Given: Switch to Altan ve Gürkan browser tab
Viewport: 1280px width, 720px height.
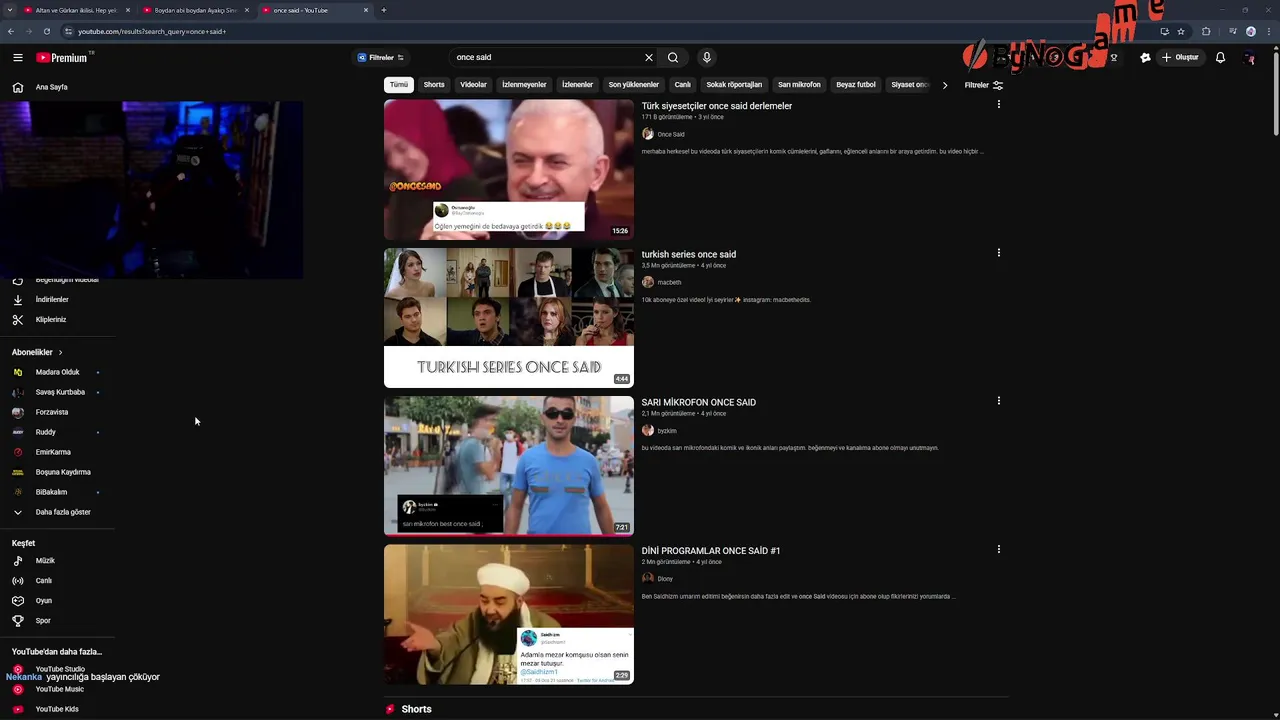Looking at the screenshot, I should click(76, 10).
